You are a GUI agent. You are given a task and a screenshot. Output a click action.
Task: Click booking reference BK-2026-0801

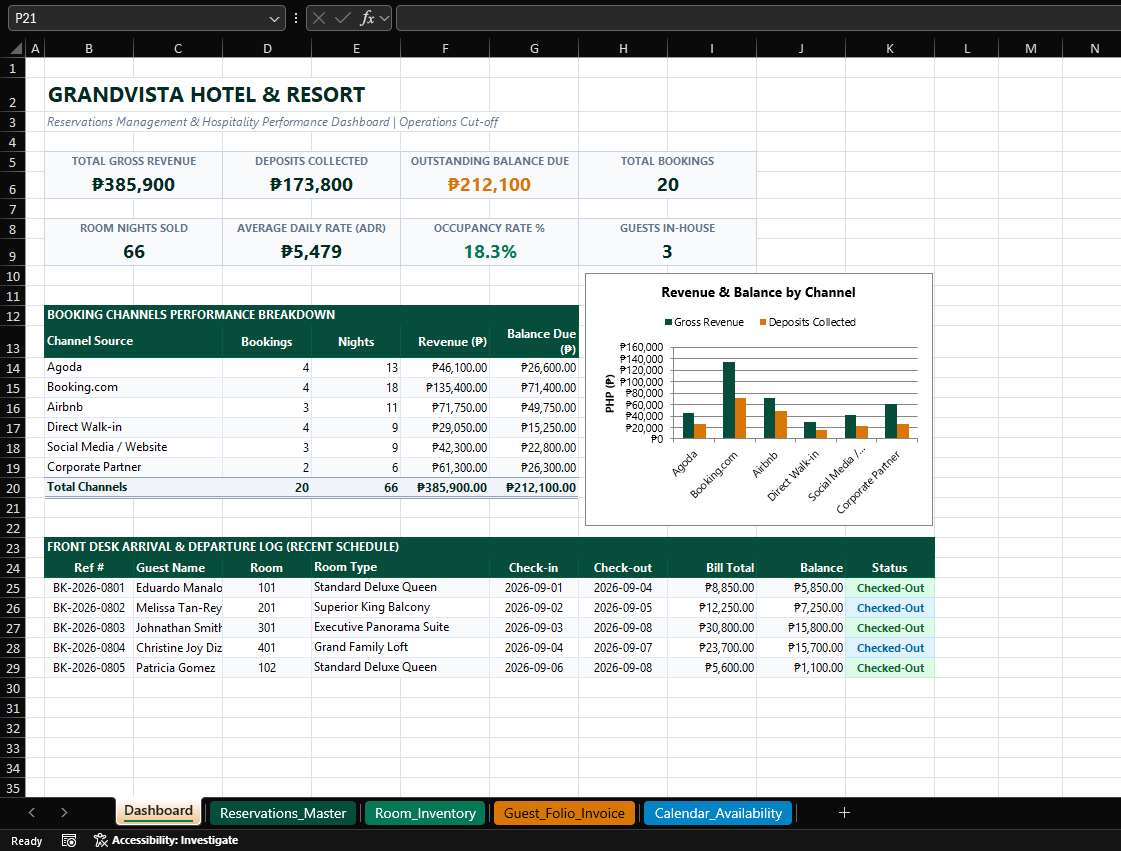[x=89, y=588]
